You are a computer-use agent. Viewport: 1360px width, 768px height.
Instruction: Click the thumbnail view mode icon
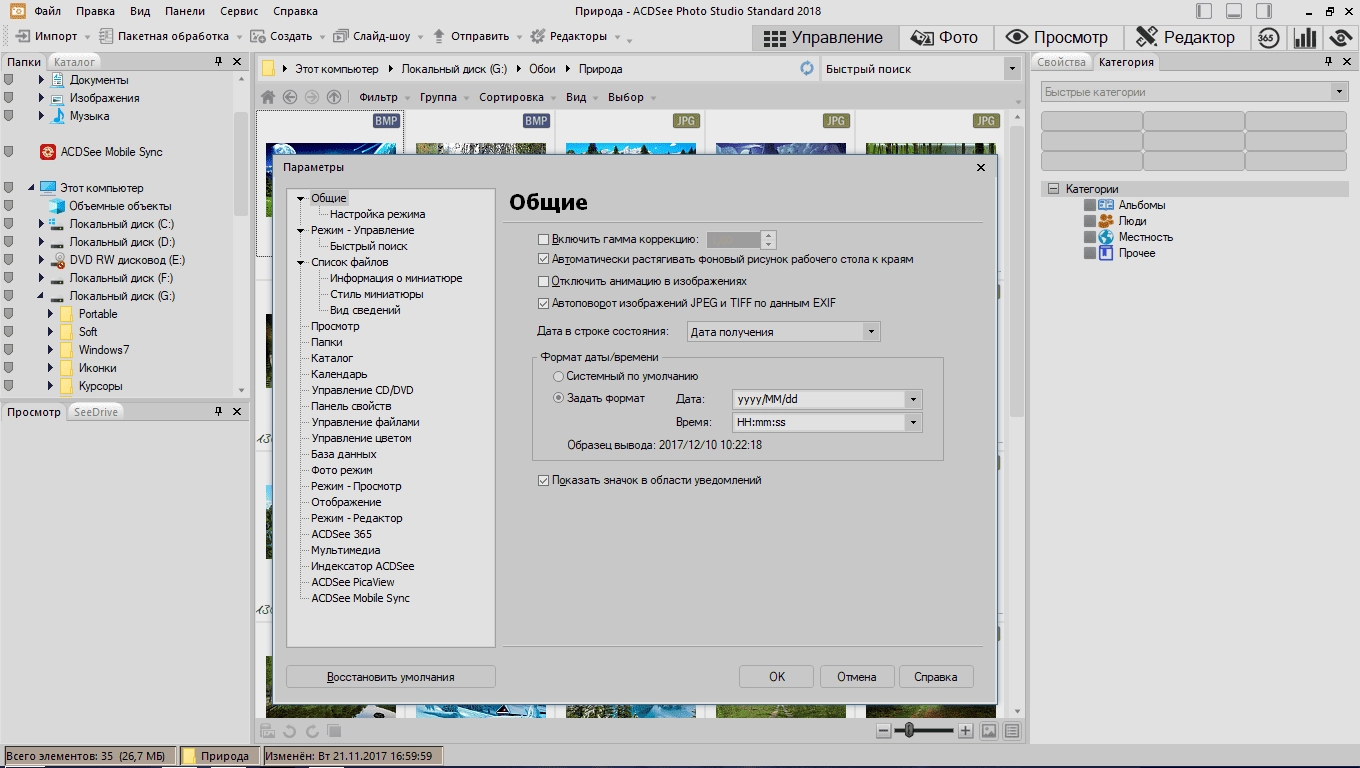[x=988, y=731]
